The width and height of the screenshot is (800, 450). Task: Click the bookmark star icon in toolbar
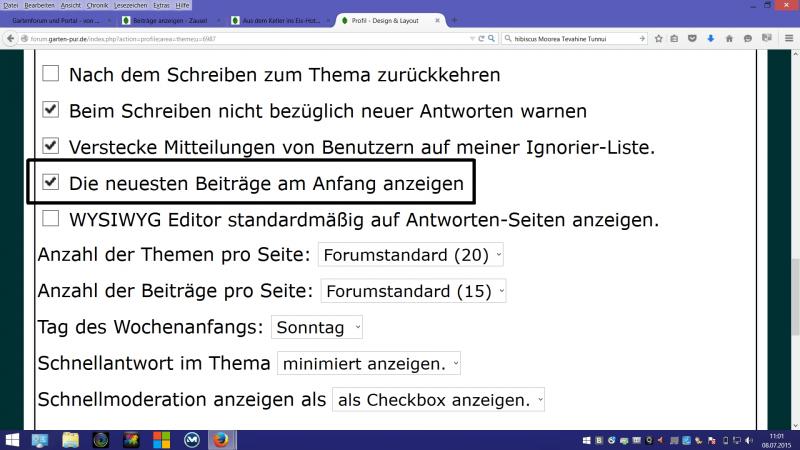click(659, 39)
